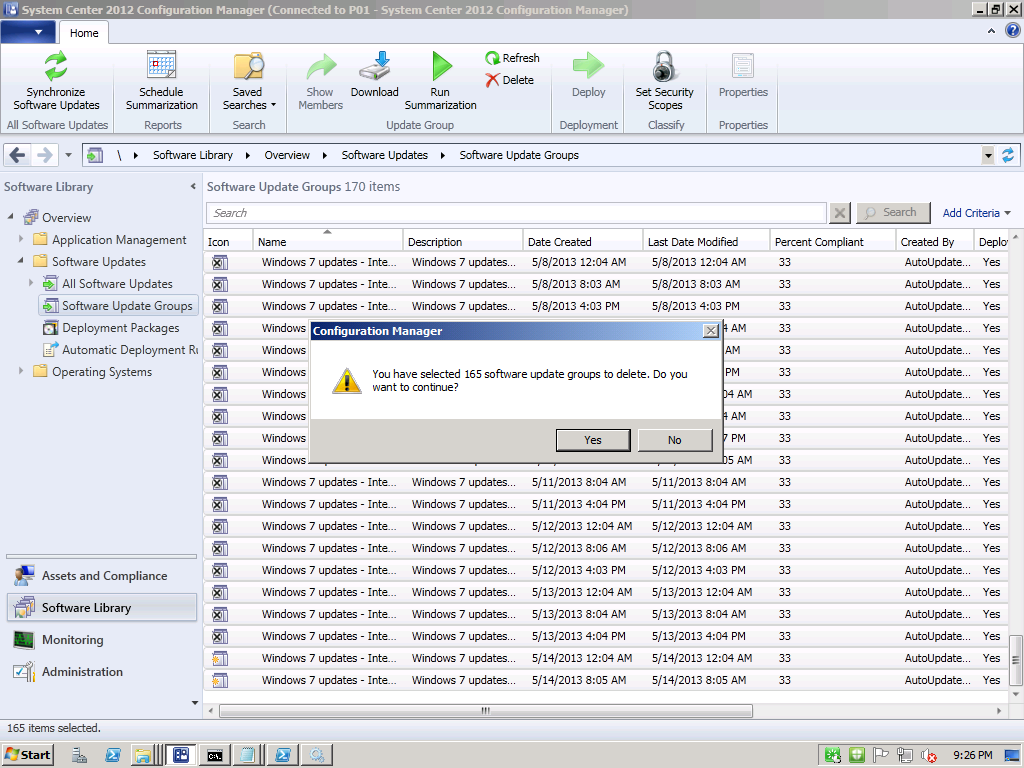Open the Action Center flag tray icon

coord(880,756)
